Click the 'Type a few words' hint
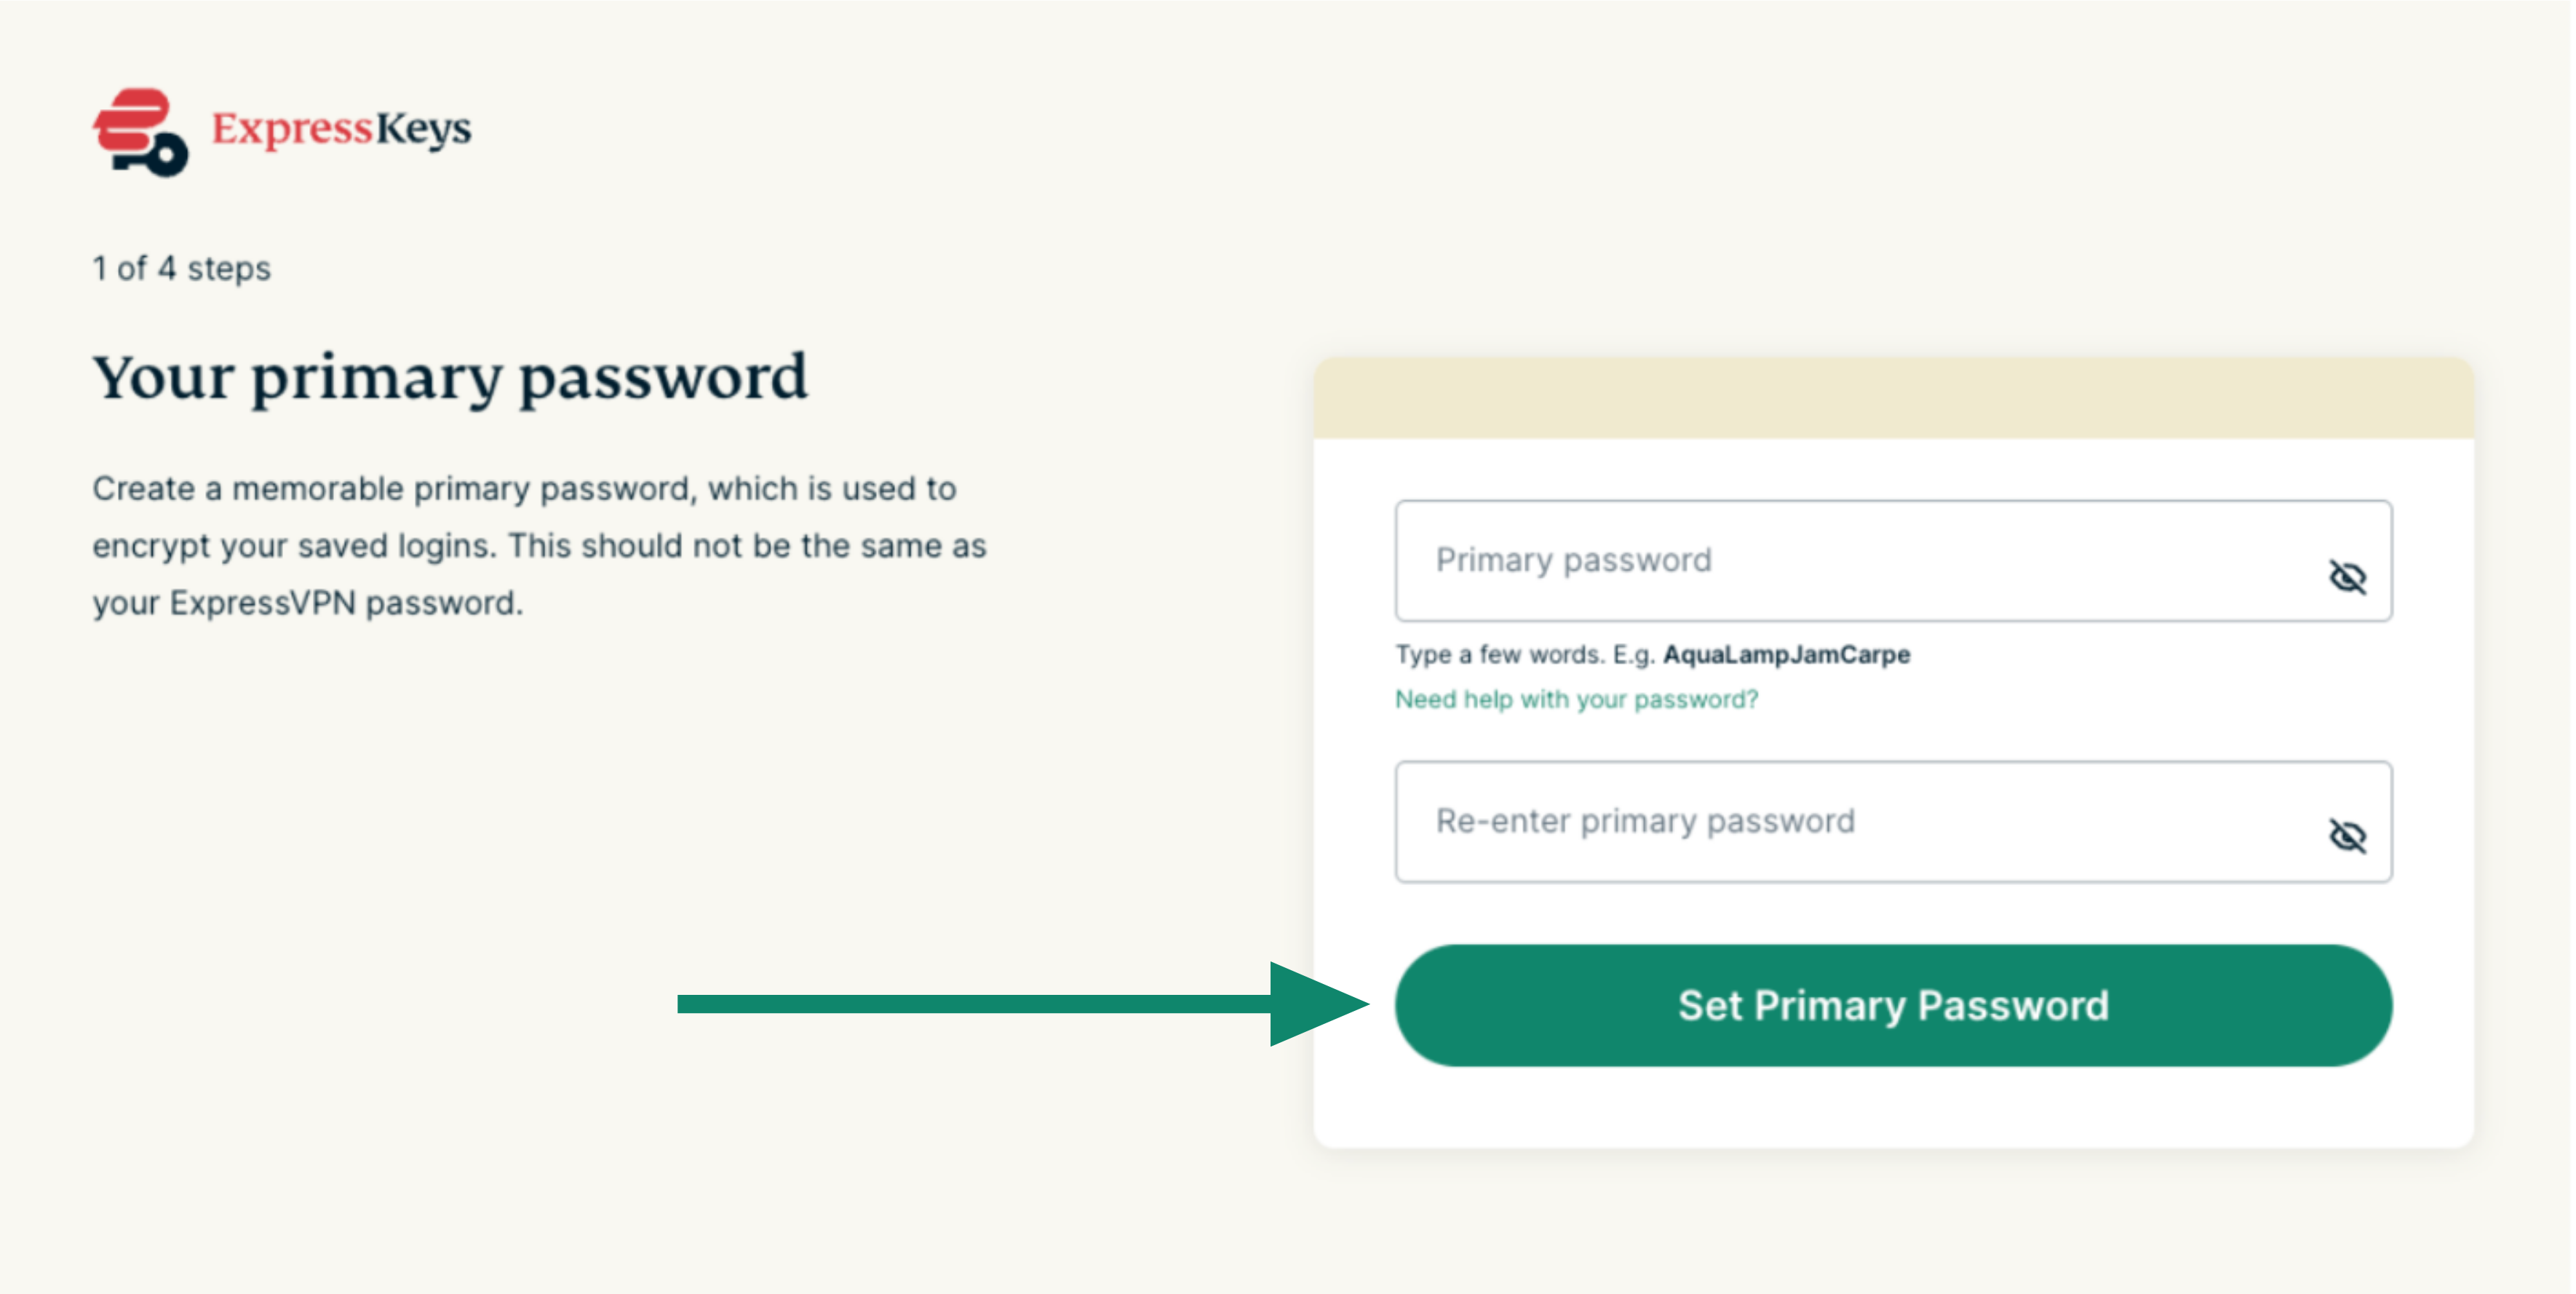Viewport: 2576px width, 1294px height. point(1526,654)
